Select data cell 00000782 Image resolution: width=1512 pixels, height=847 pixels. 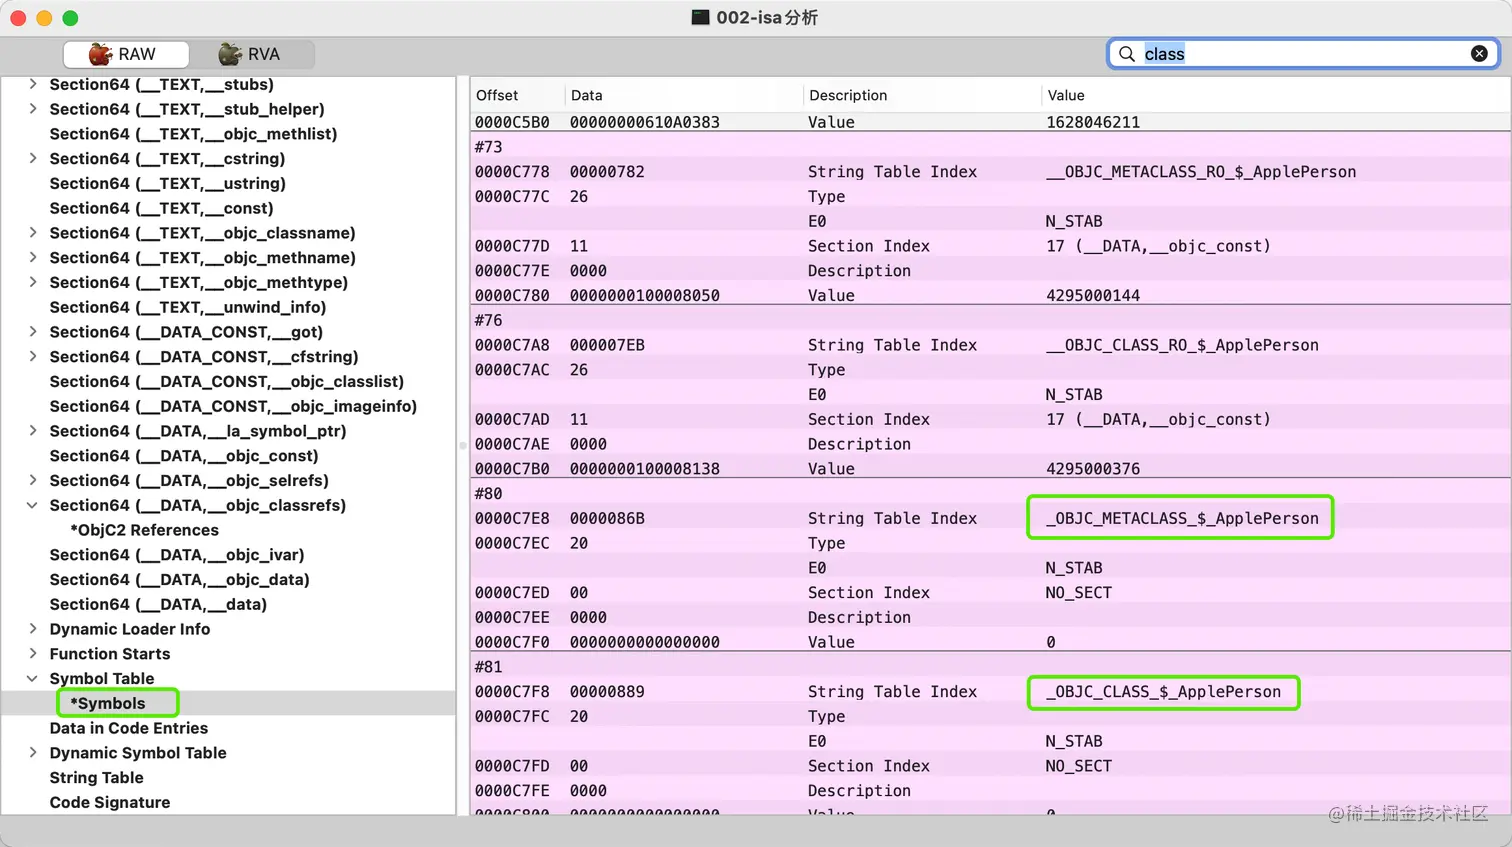tap(607, 172)
